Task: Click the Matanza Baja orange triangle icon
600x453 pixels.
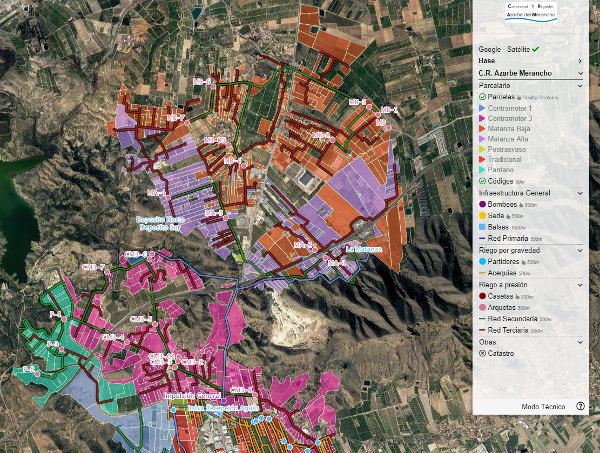Action: pos(482,129)
